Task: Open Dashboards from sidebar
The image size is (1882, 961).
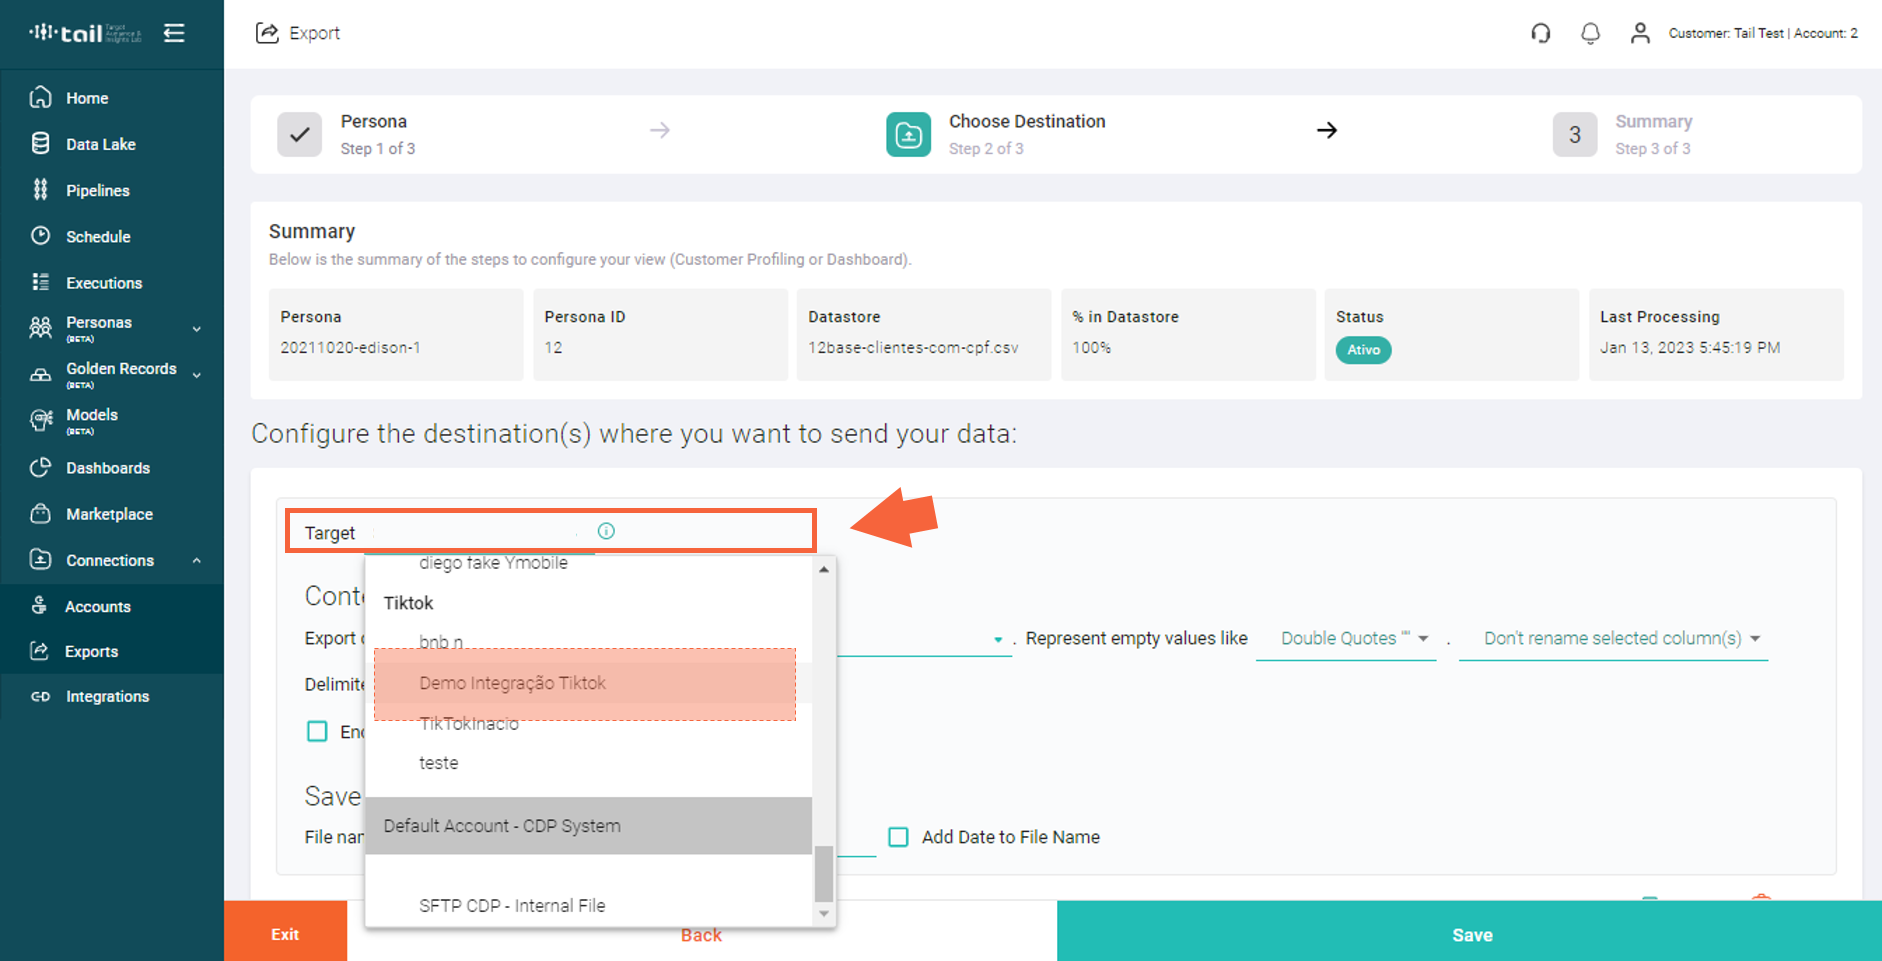Action: tap(108, 468)
